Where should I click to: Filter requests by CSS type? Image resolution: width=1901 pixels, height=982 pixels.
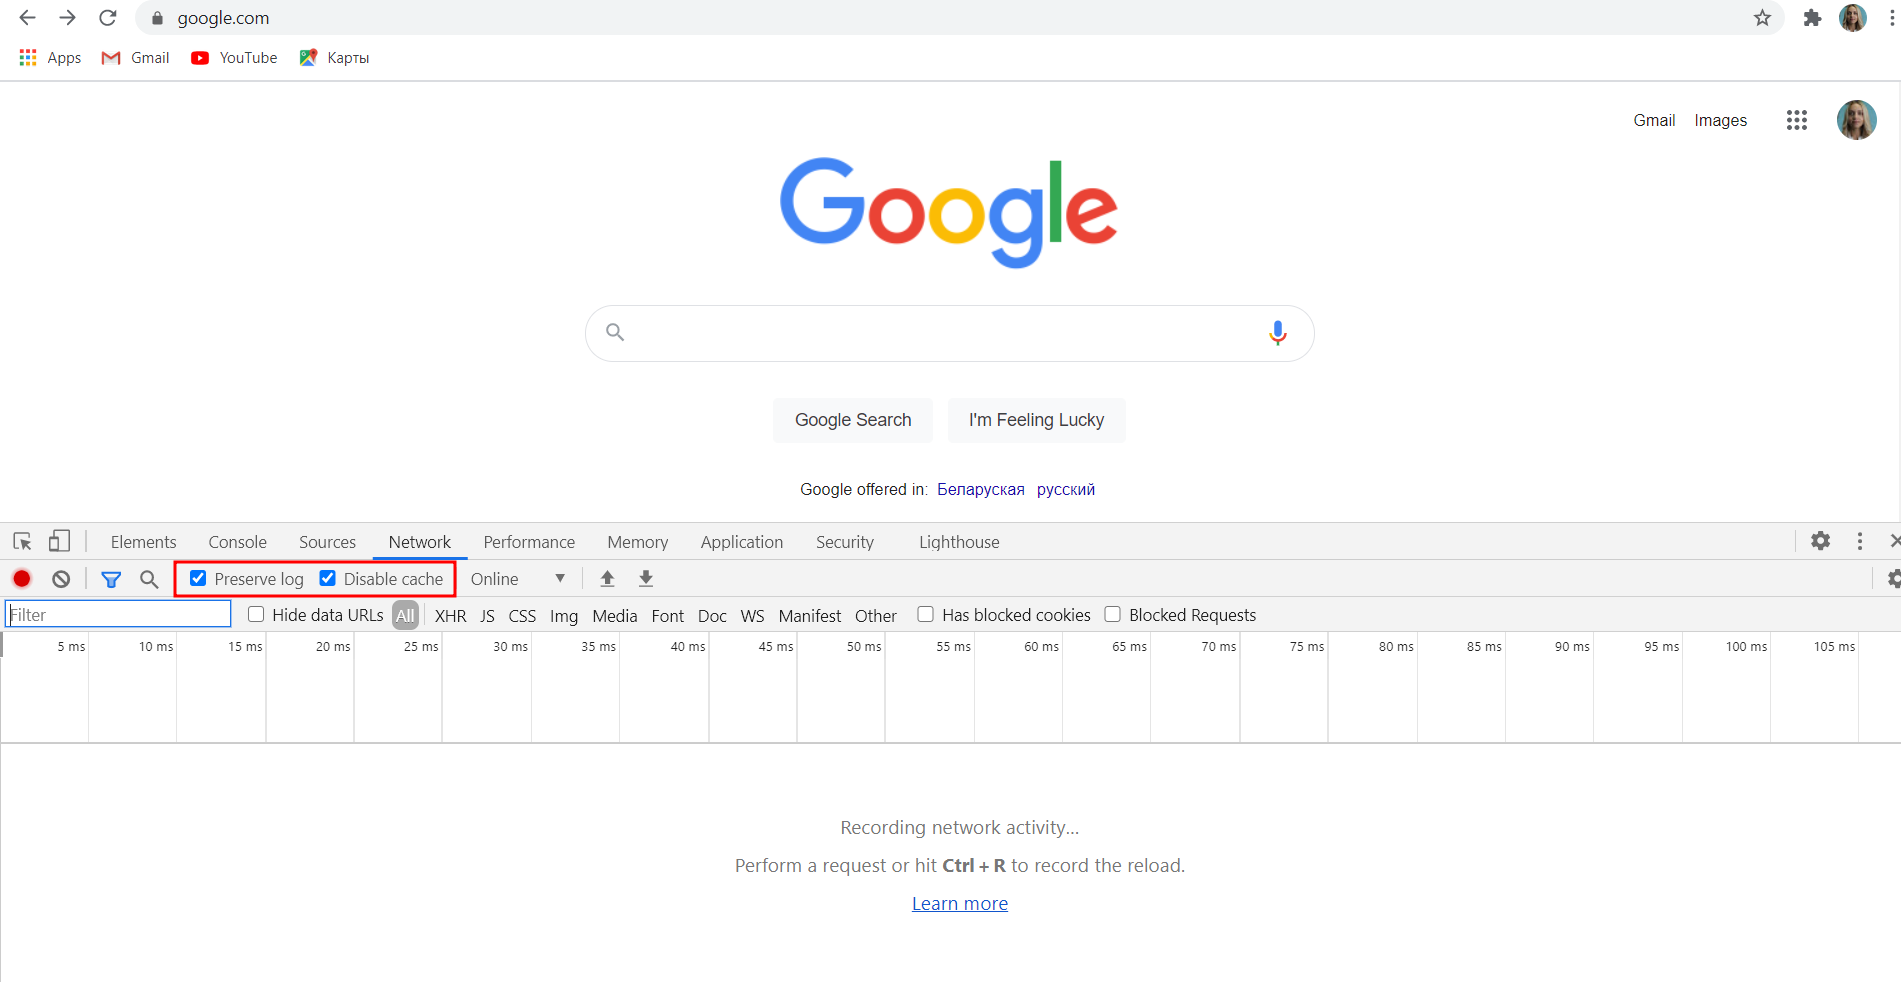point(522,615)
